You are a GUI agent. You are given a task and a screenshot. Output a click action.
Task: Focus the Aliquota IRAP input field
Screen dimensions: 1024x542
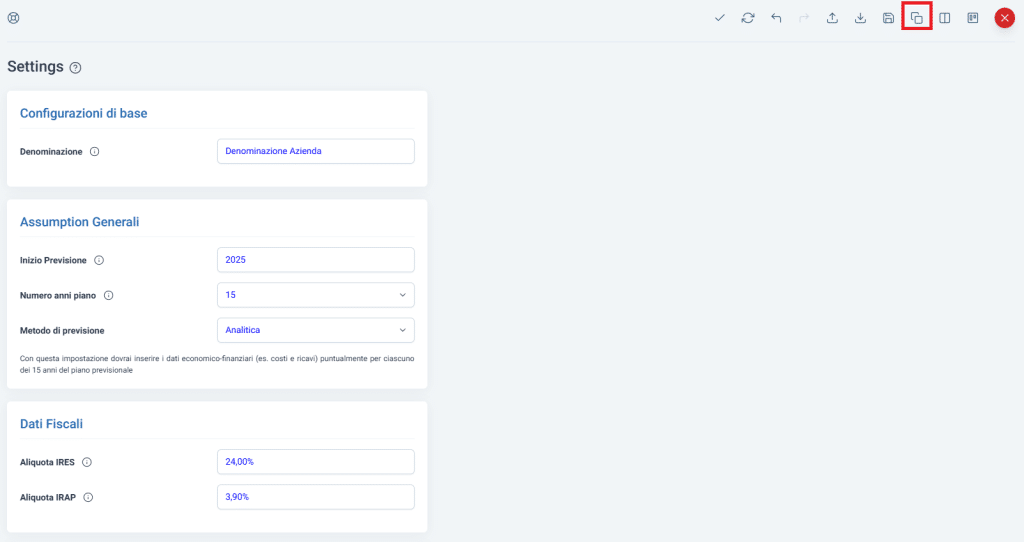coord(315,497)
